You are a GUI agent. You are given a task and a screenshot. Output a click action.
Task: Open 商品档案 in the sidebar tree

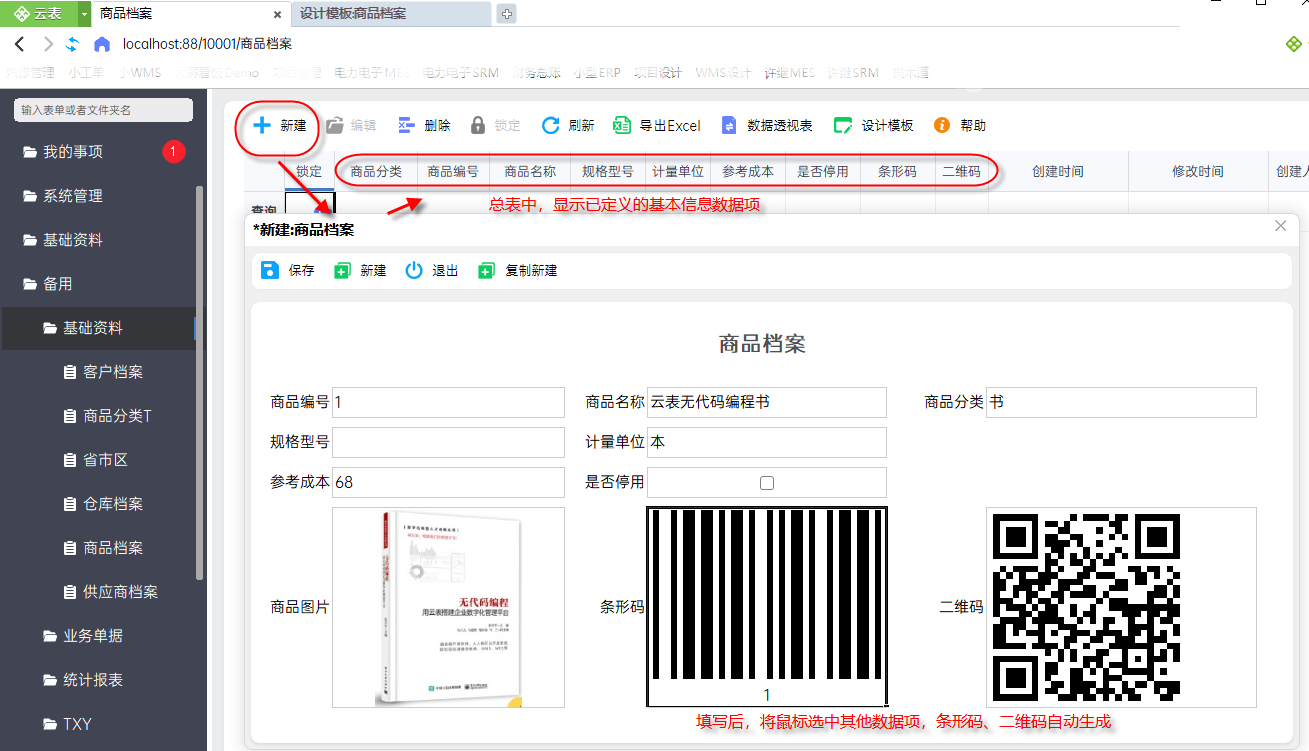[103, 548]
